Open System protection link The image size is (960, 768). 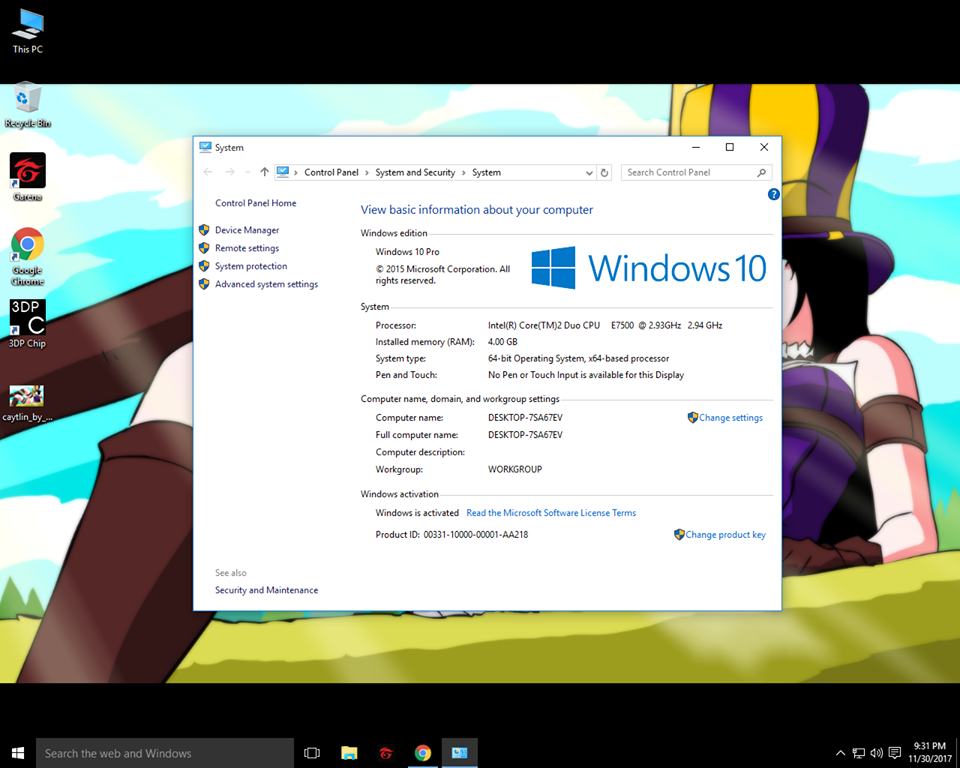point(251,266)
